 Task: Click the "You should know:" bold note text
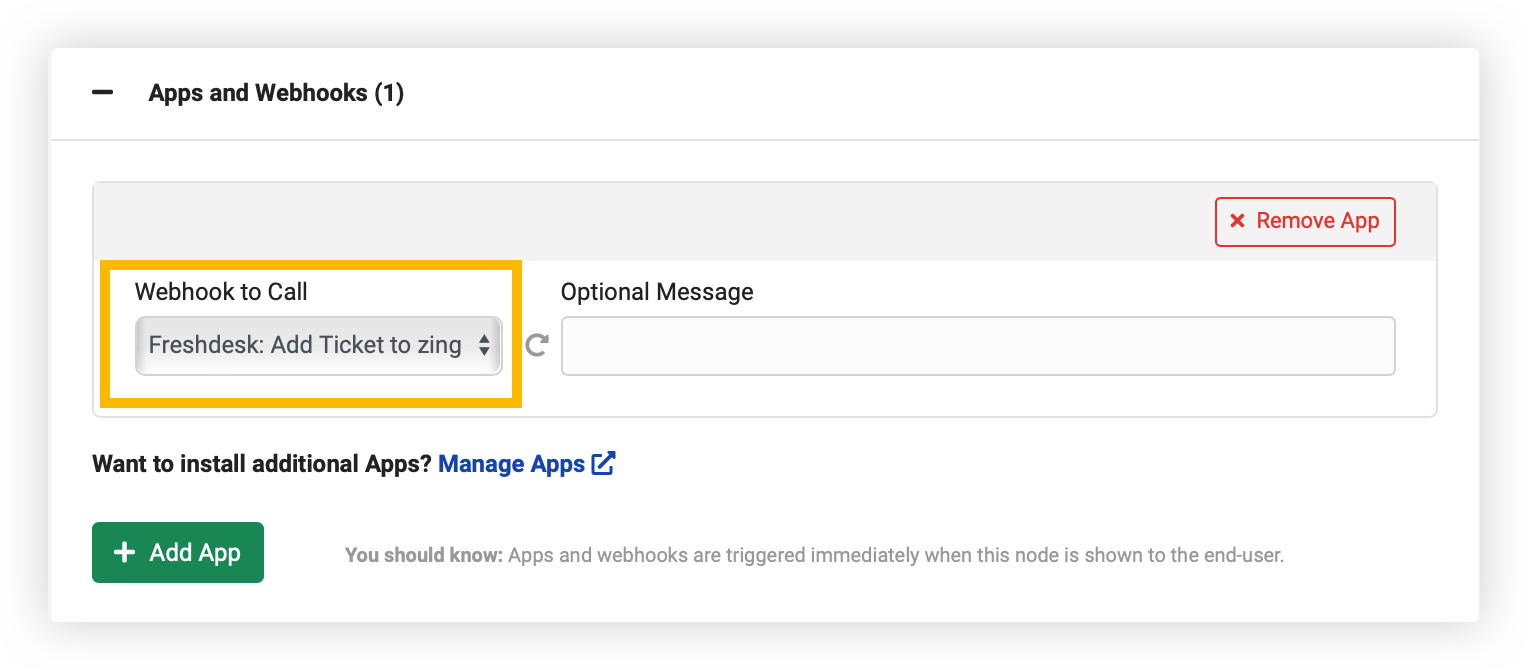424,554
